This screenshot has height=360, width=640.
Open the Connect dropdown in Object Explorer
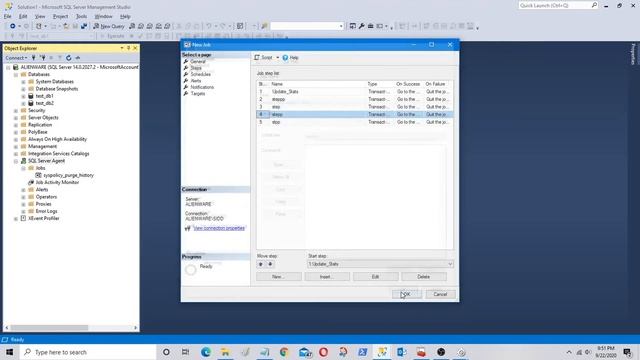point(16,58)
